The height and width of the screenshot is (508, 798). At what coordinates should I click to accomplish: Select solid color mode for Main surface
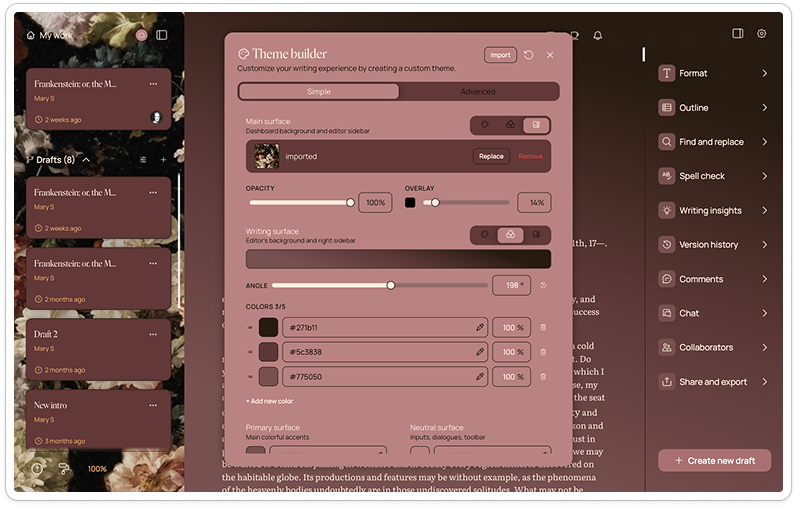[484, 125]
